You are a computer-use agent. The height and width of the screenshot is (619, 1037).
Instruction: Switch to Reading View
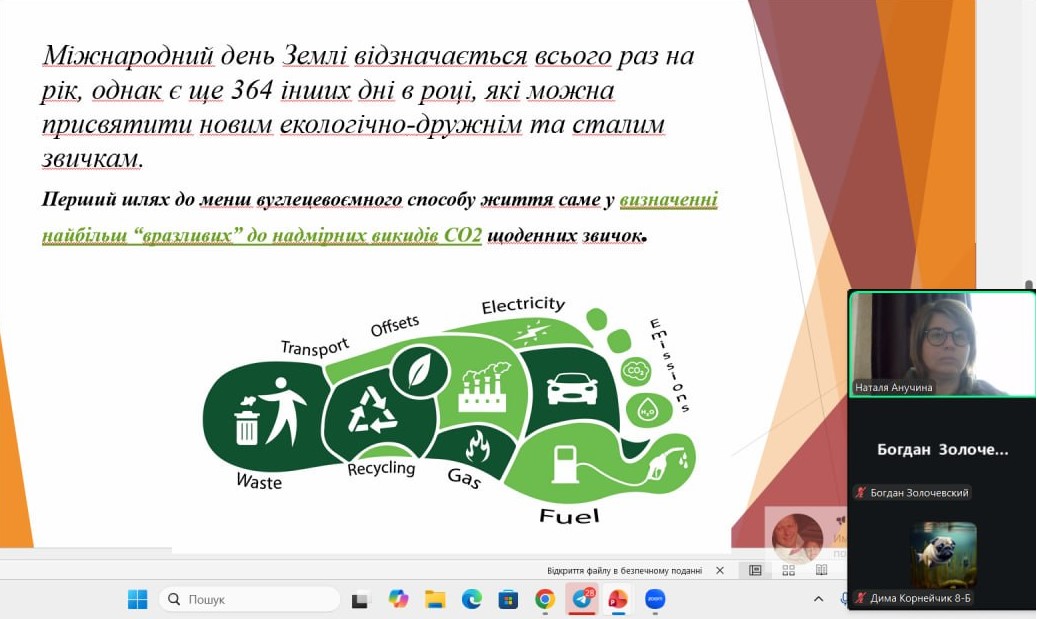pyautogui.click(x=821, y=571)
